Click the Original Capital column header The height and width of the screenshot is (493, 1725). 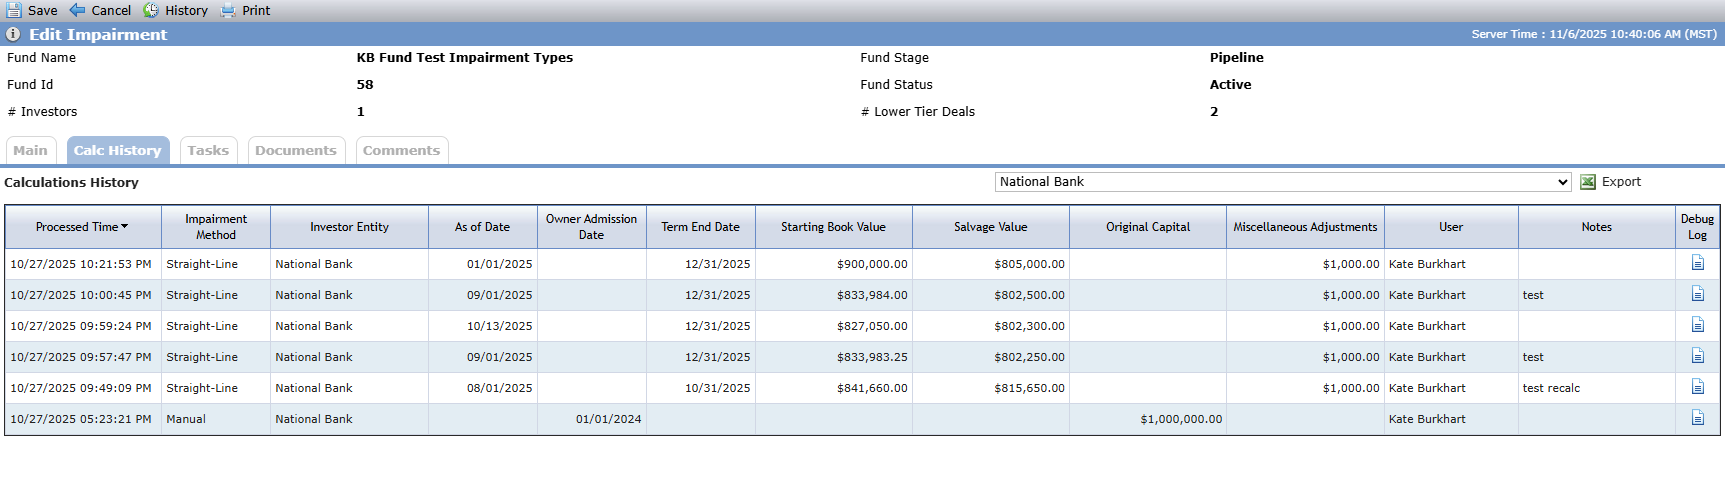[x=1148, y=227]
